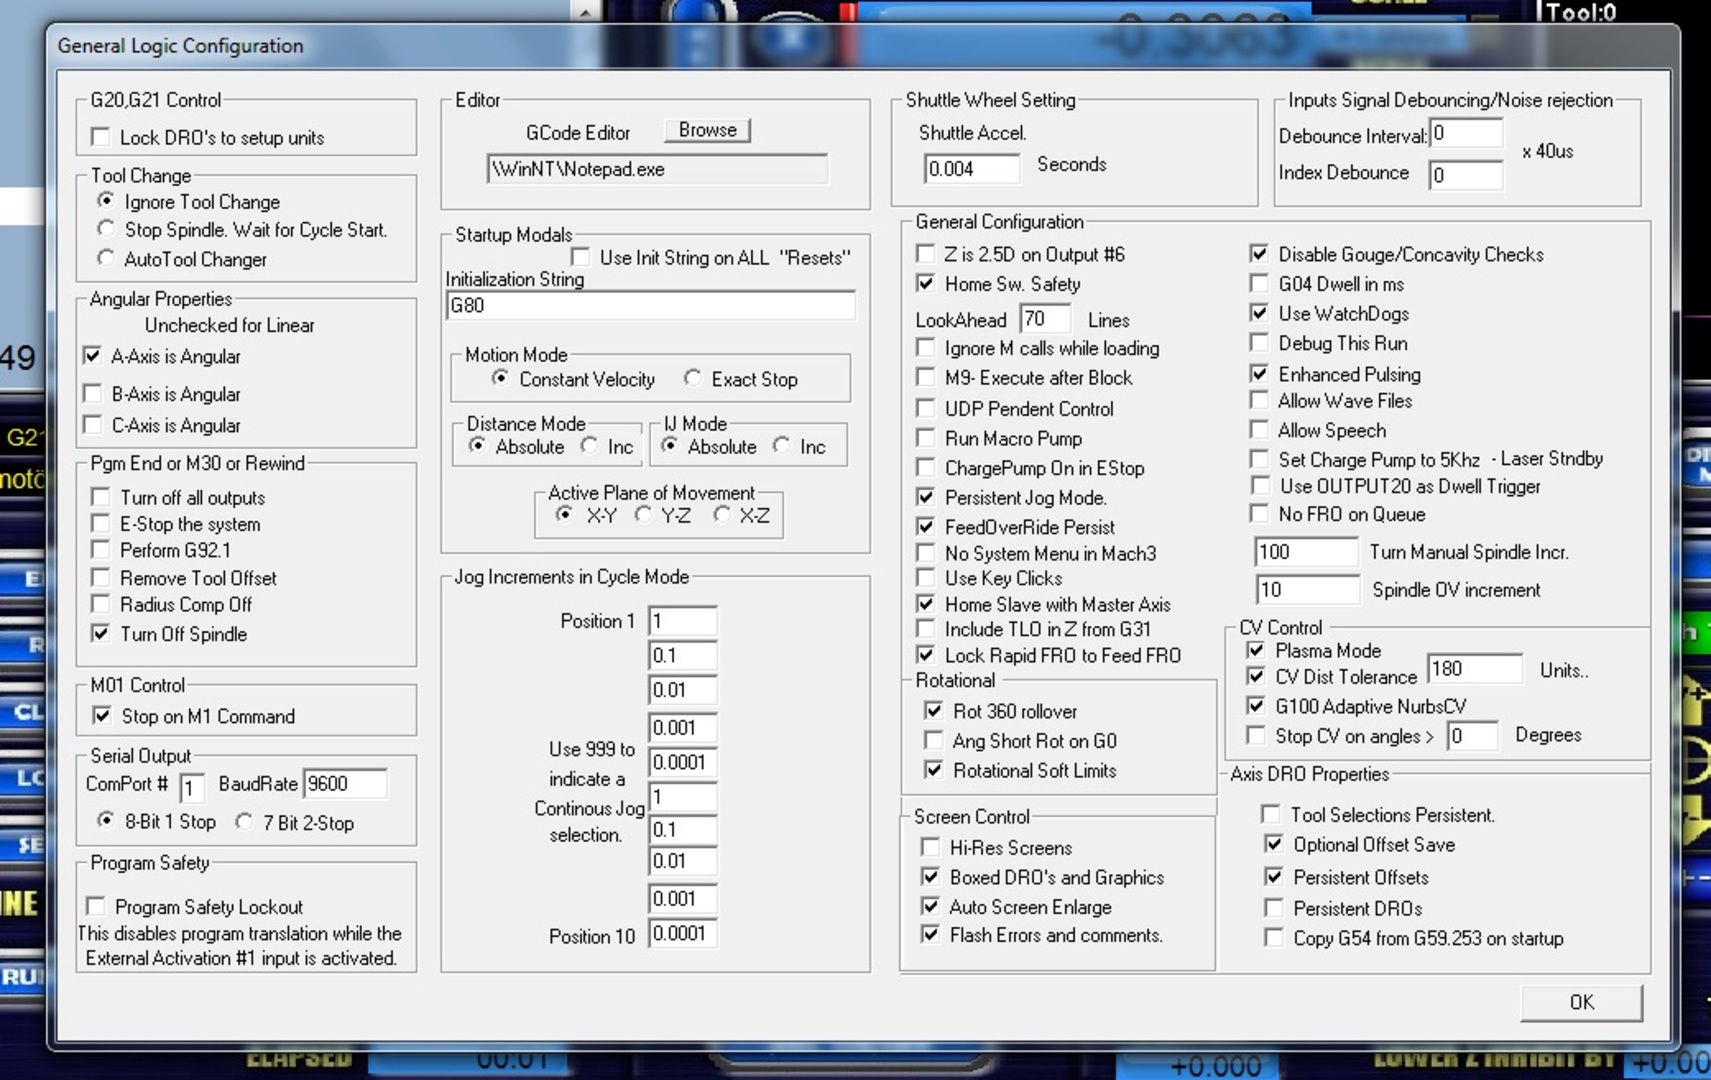Uncheck A-Axis is Angular
This screenshot has height=1080, width=1711.
point(93,356)
